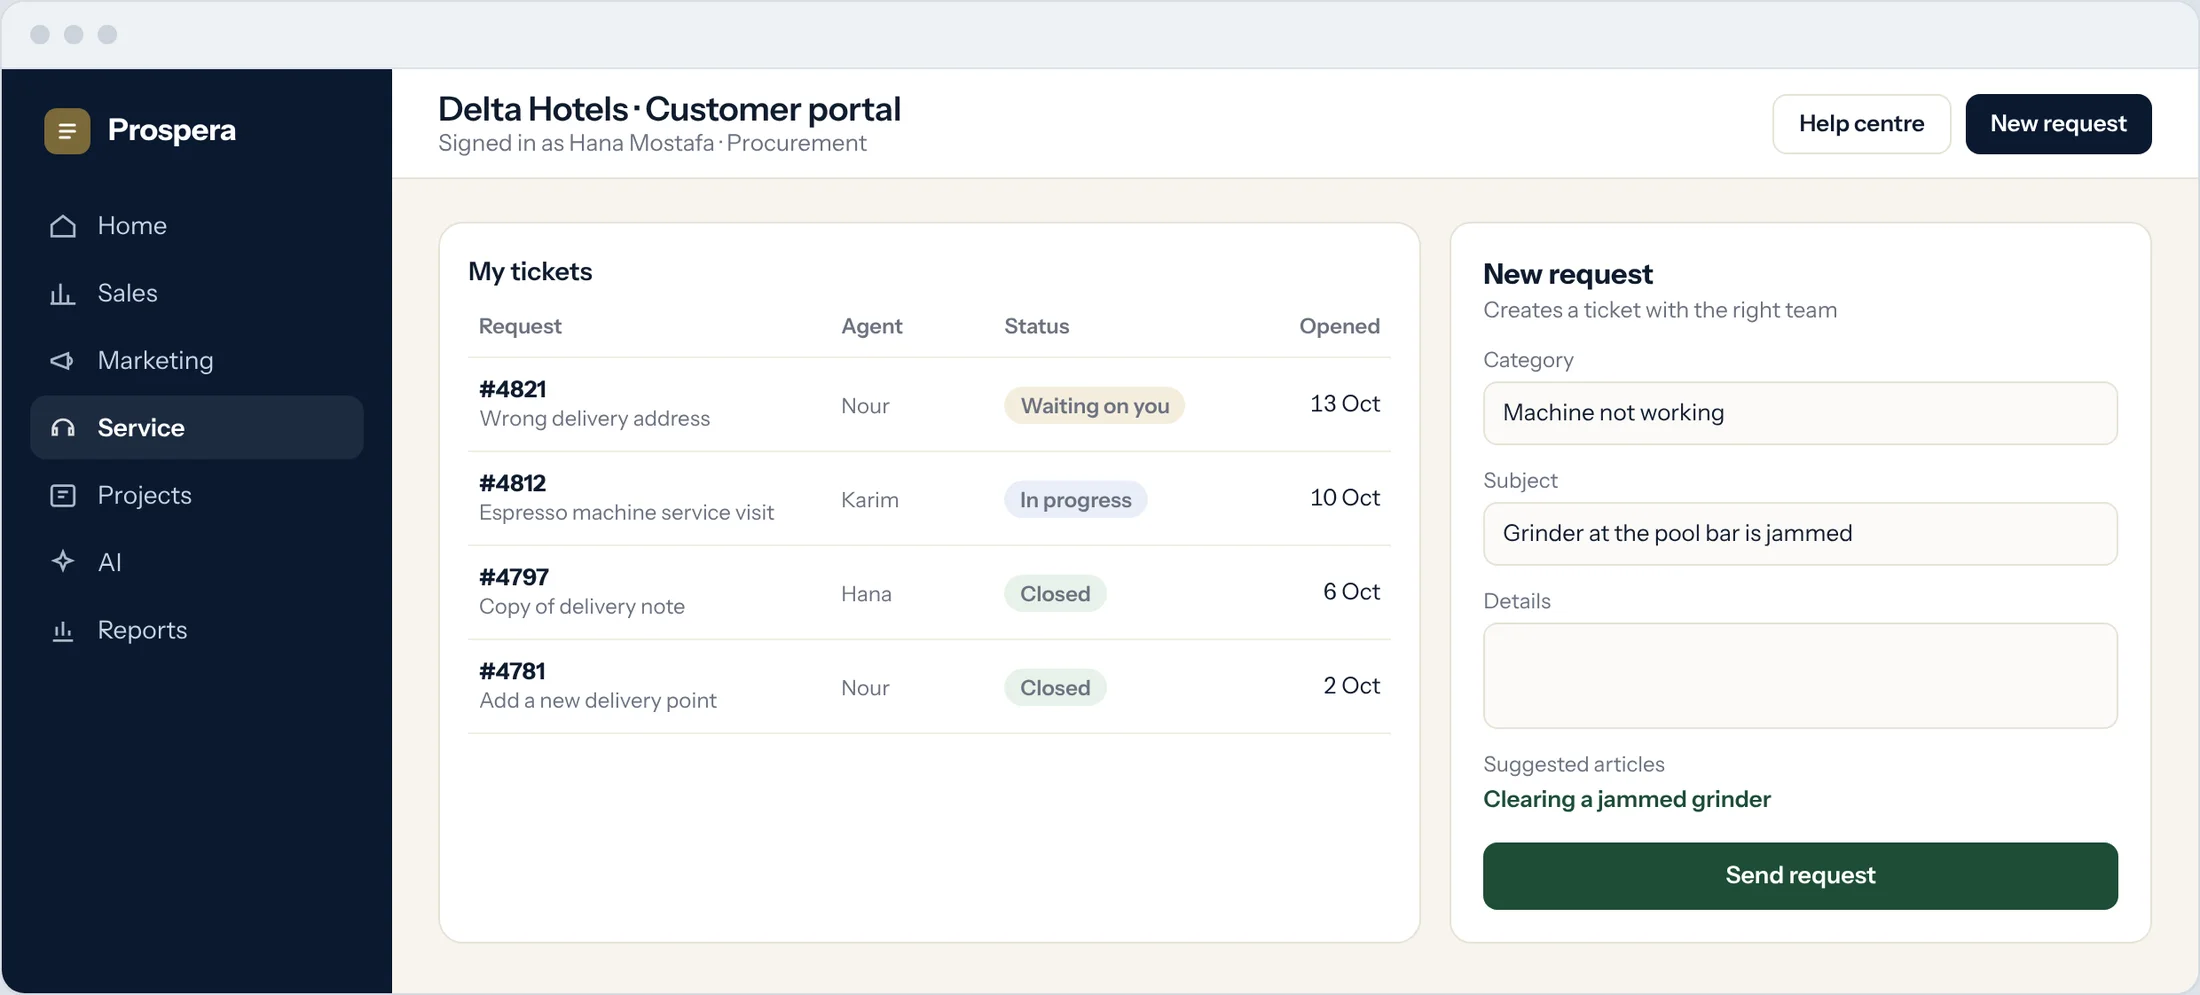This screenshot has height=995, width=2200.
Task: Open the Clearing a jammed grinder article
Action: coord(1627,799)
